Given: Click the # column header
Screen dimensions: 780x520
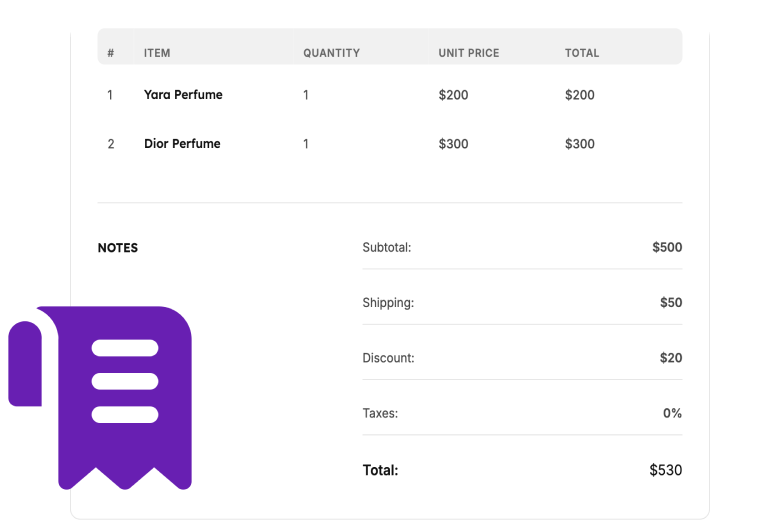Looking at the screenshot, I should 110,53.
